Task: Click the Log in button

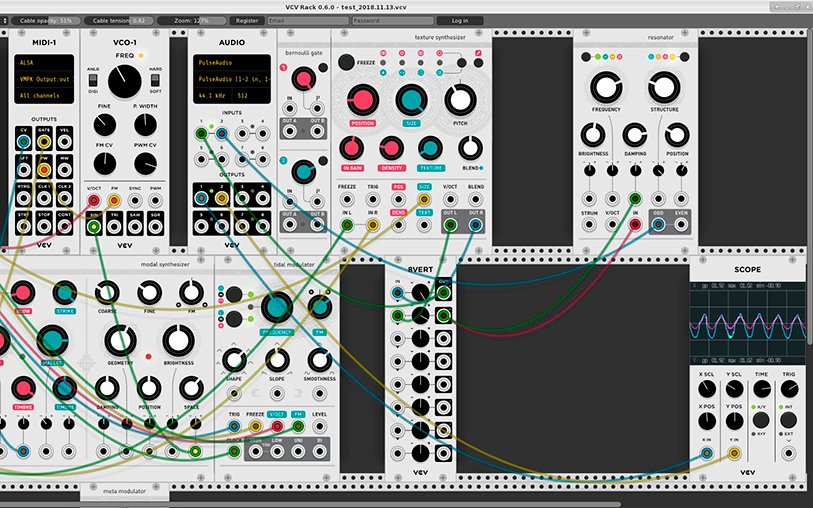Action: tap(459, 20)
